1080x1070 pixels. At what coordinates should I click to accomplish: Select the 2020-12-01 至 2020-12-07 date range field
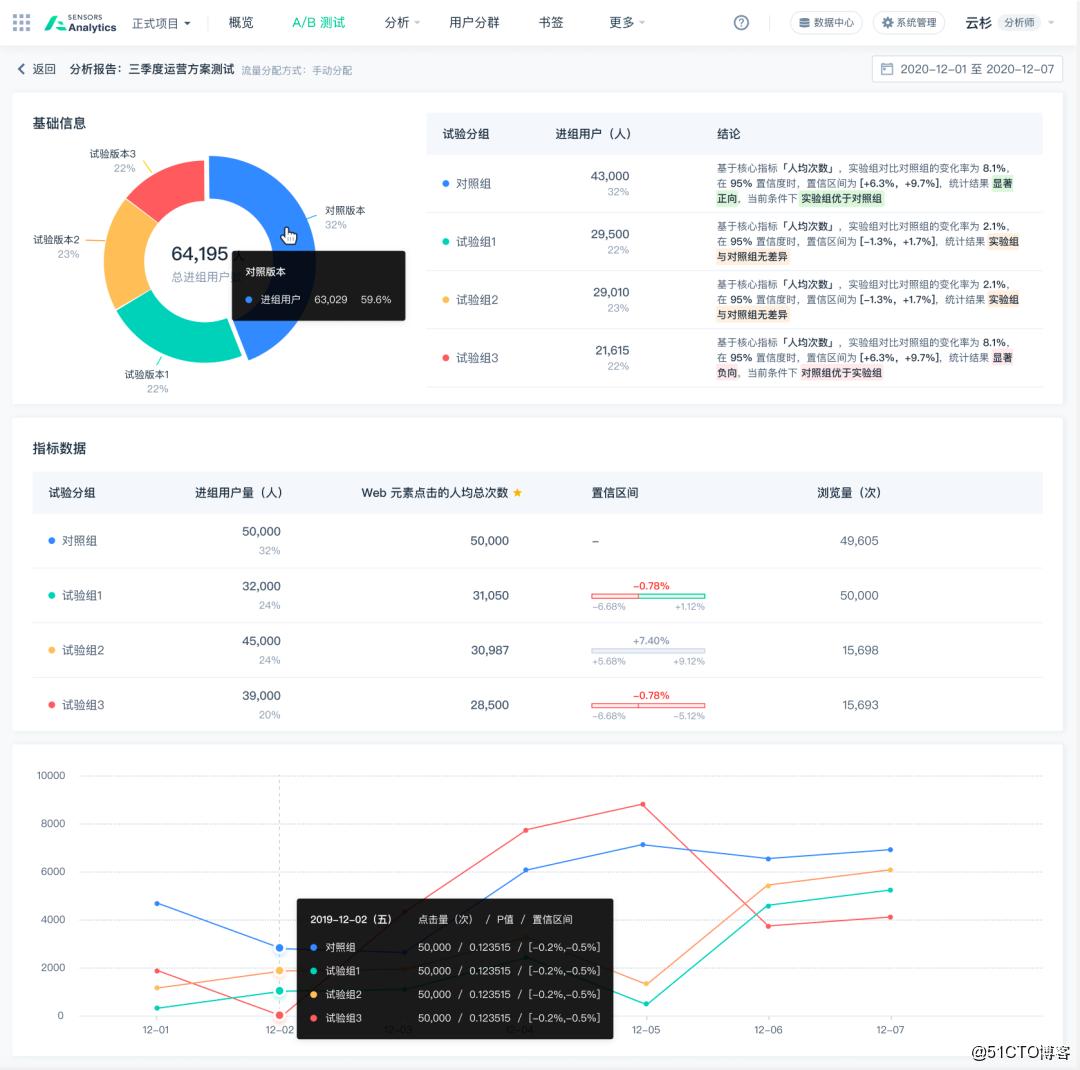967,69
